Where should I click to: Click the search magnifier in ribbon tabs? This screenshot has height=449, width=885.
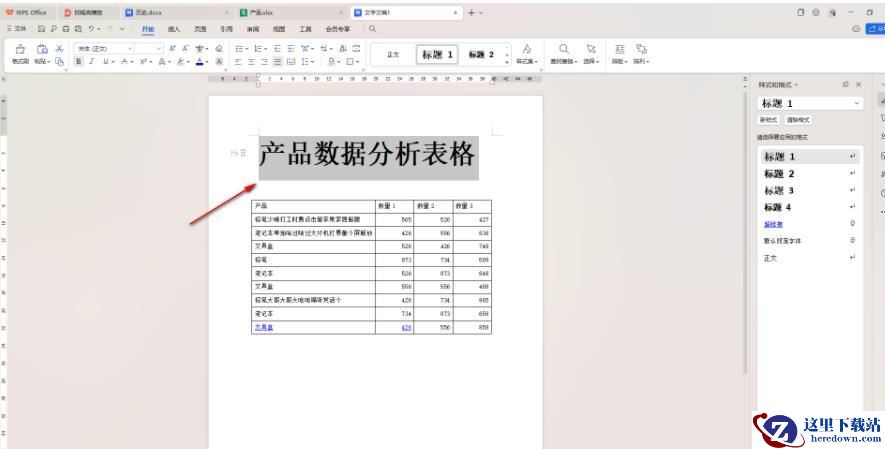tap(372, 29)
